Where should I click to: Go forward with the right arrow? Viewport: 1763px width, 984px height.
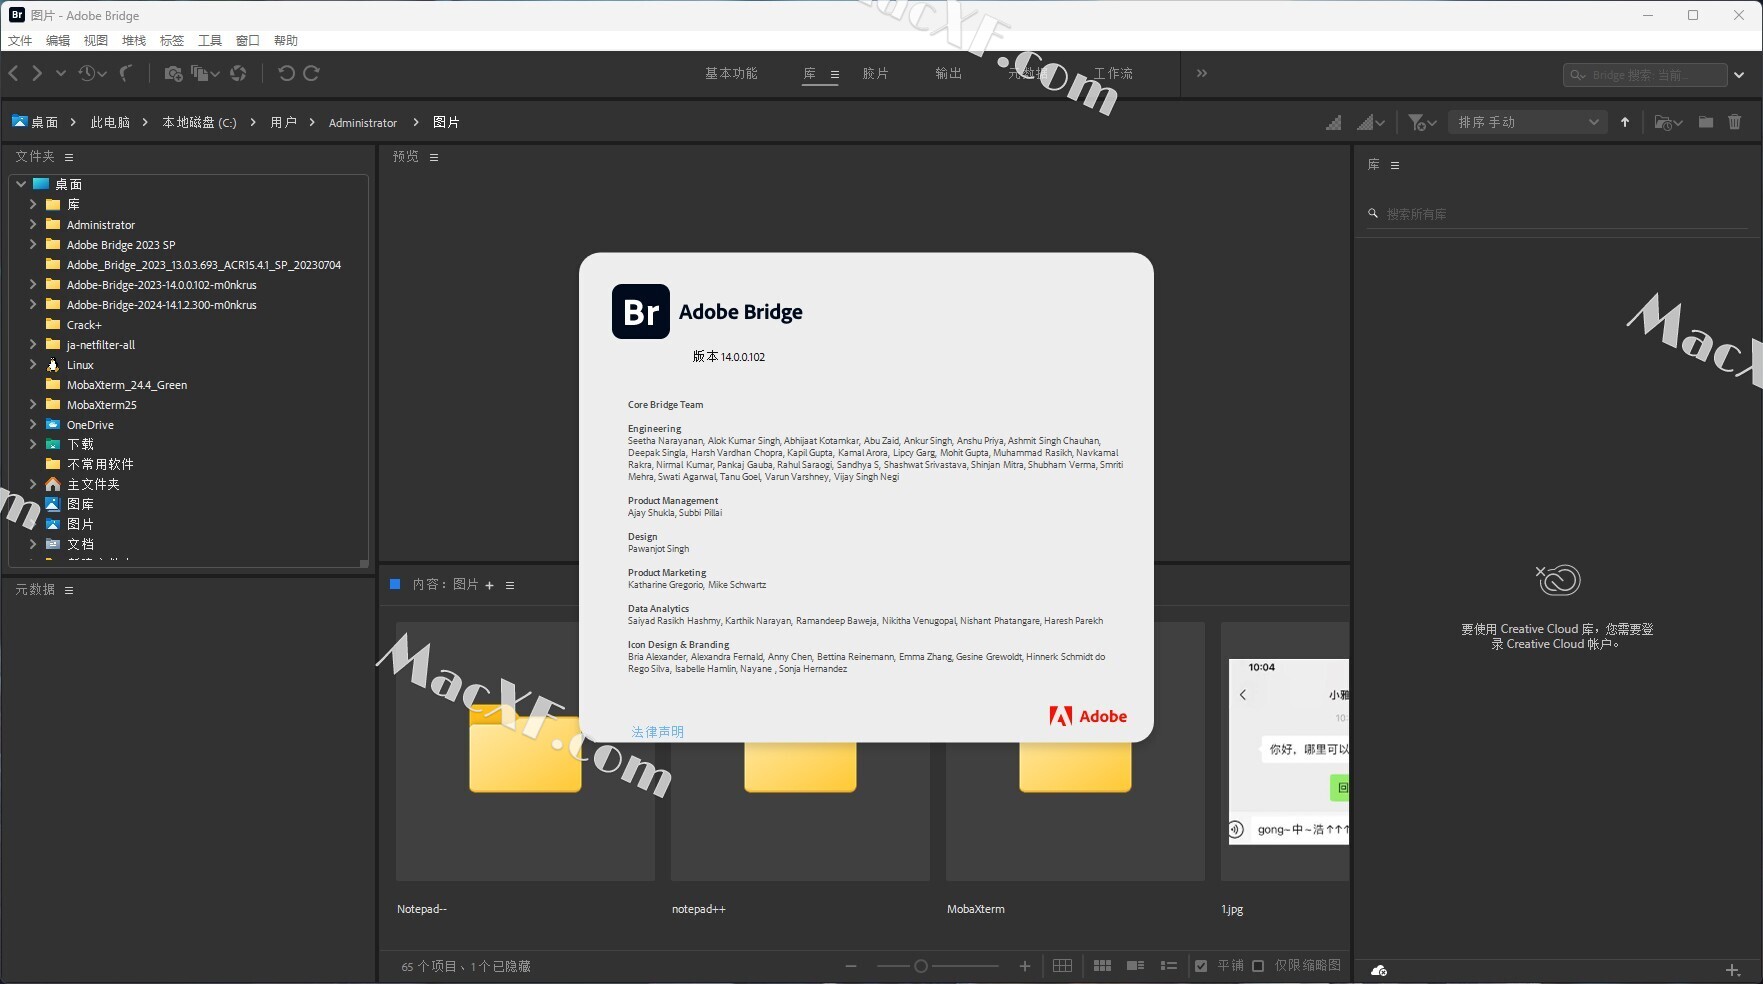[37, 73]
